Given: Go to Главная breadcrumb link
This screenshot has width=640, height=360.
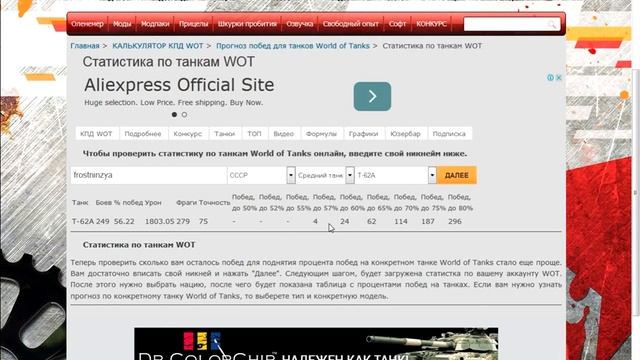Looking at the screenshot, I should [85, 46].
